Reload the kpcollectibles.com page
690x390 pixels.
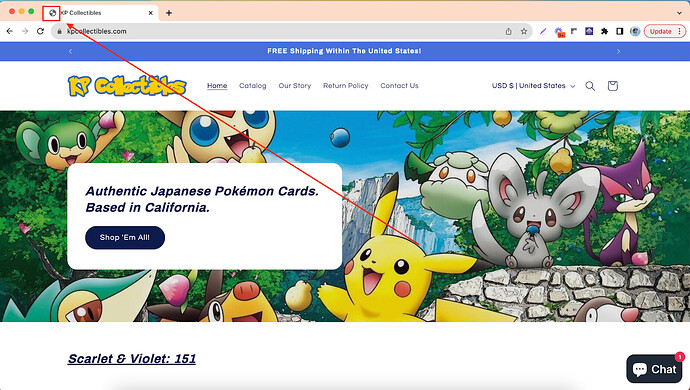pos(40,31)
